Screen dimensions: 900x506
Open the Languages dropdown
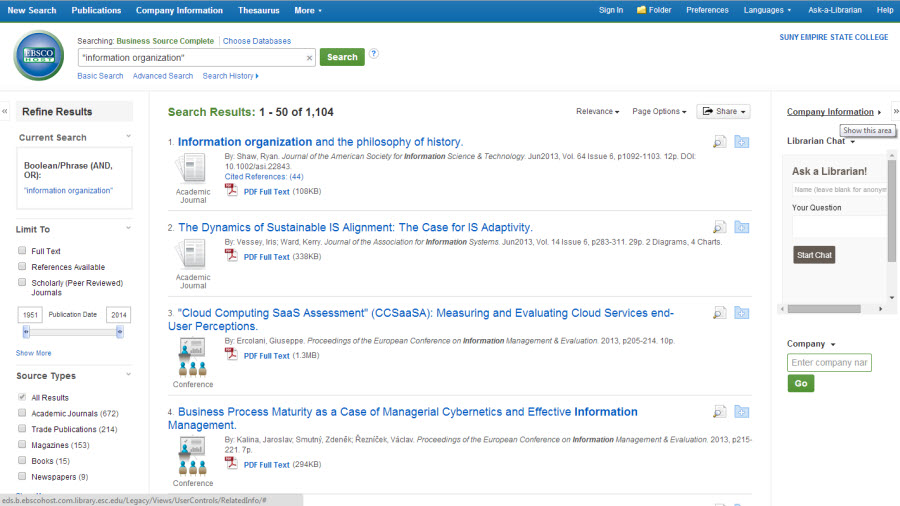coord(767,10)
